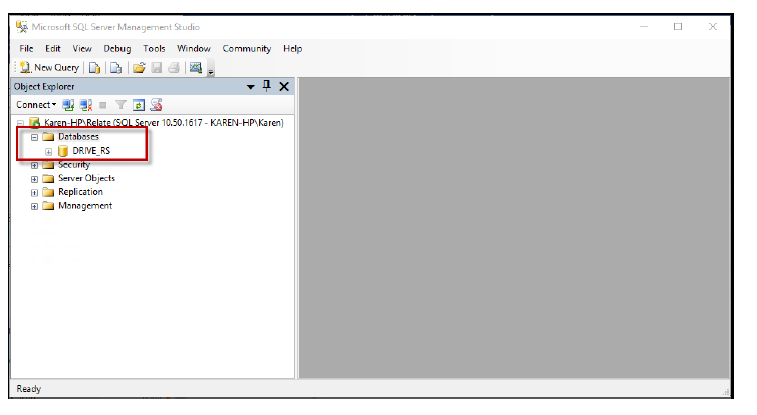Maximize the Management Studio window
The width and height of the screenshot is (757, 415).
pos(678,27)
